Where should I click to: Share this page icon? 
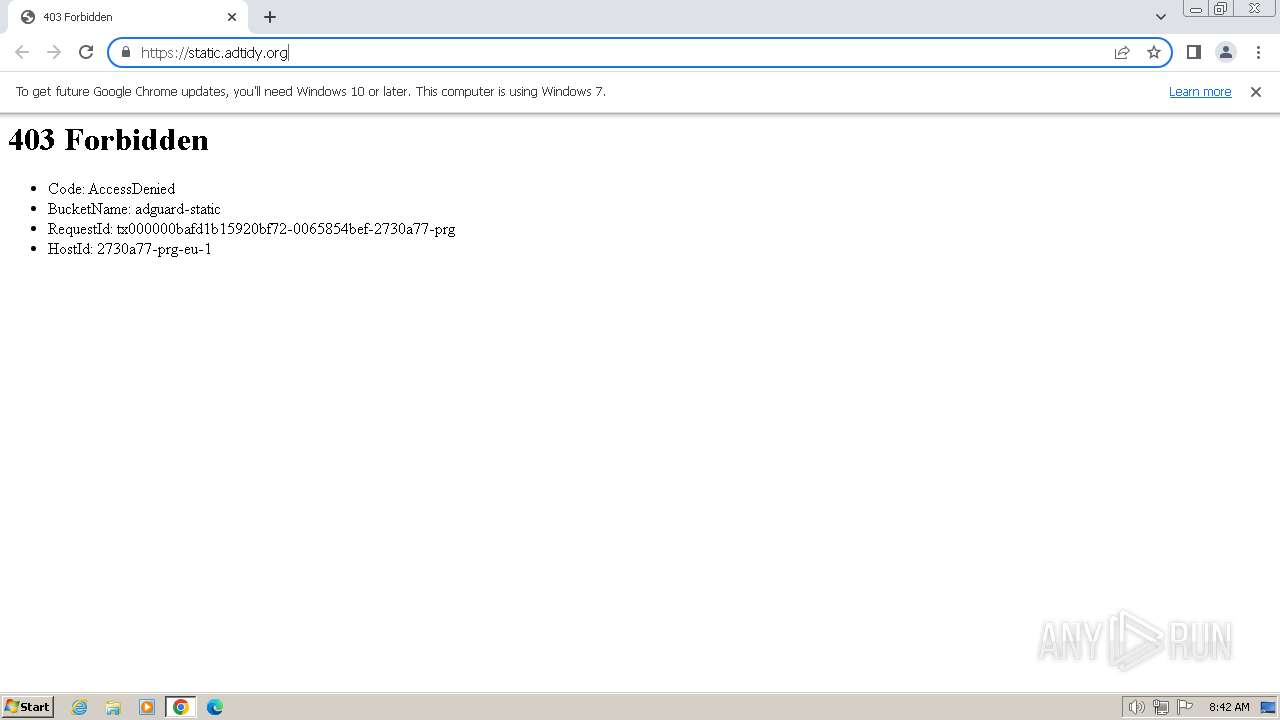tap(1122, 52)
